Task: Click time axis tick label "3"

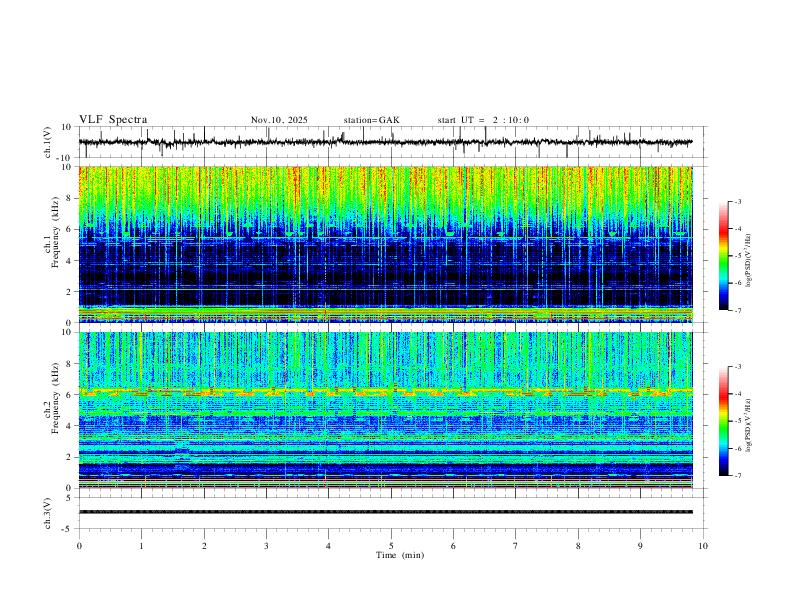Action: point(266,546)
